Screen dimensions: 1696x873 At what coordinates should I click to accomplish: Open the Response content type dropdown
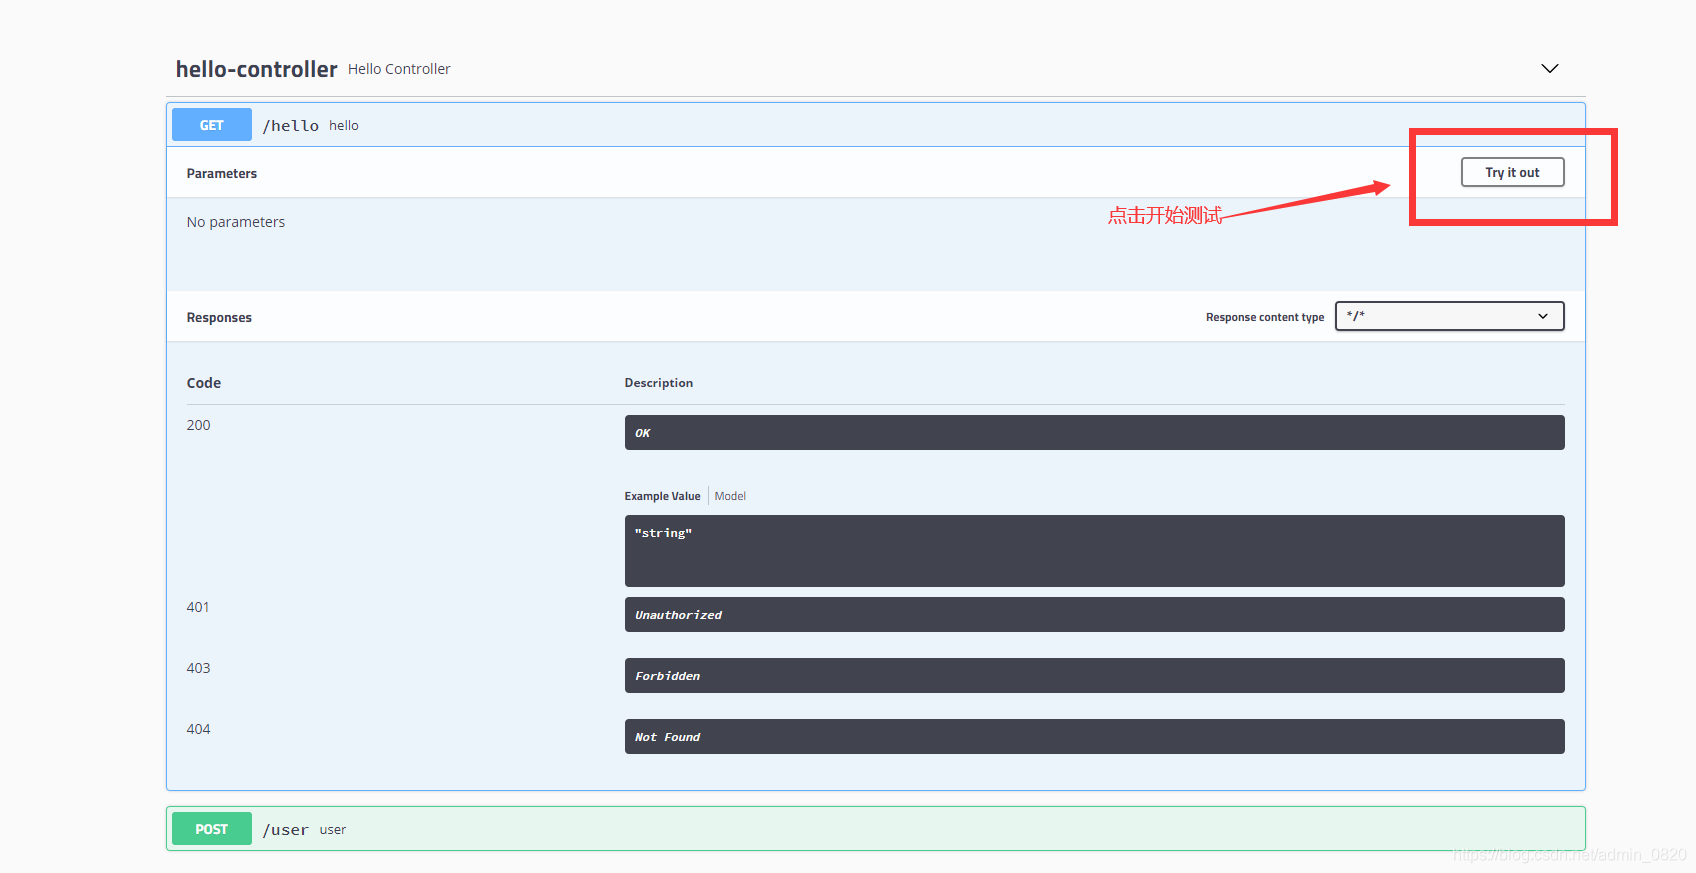(x=1449, y=316)
